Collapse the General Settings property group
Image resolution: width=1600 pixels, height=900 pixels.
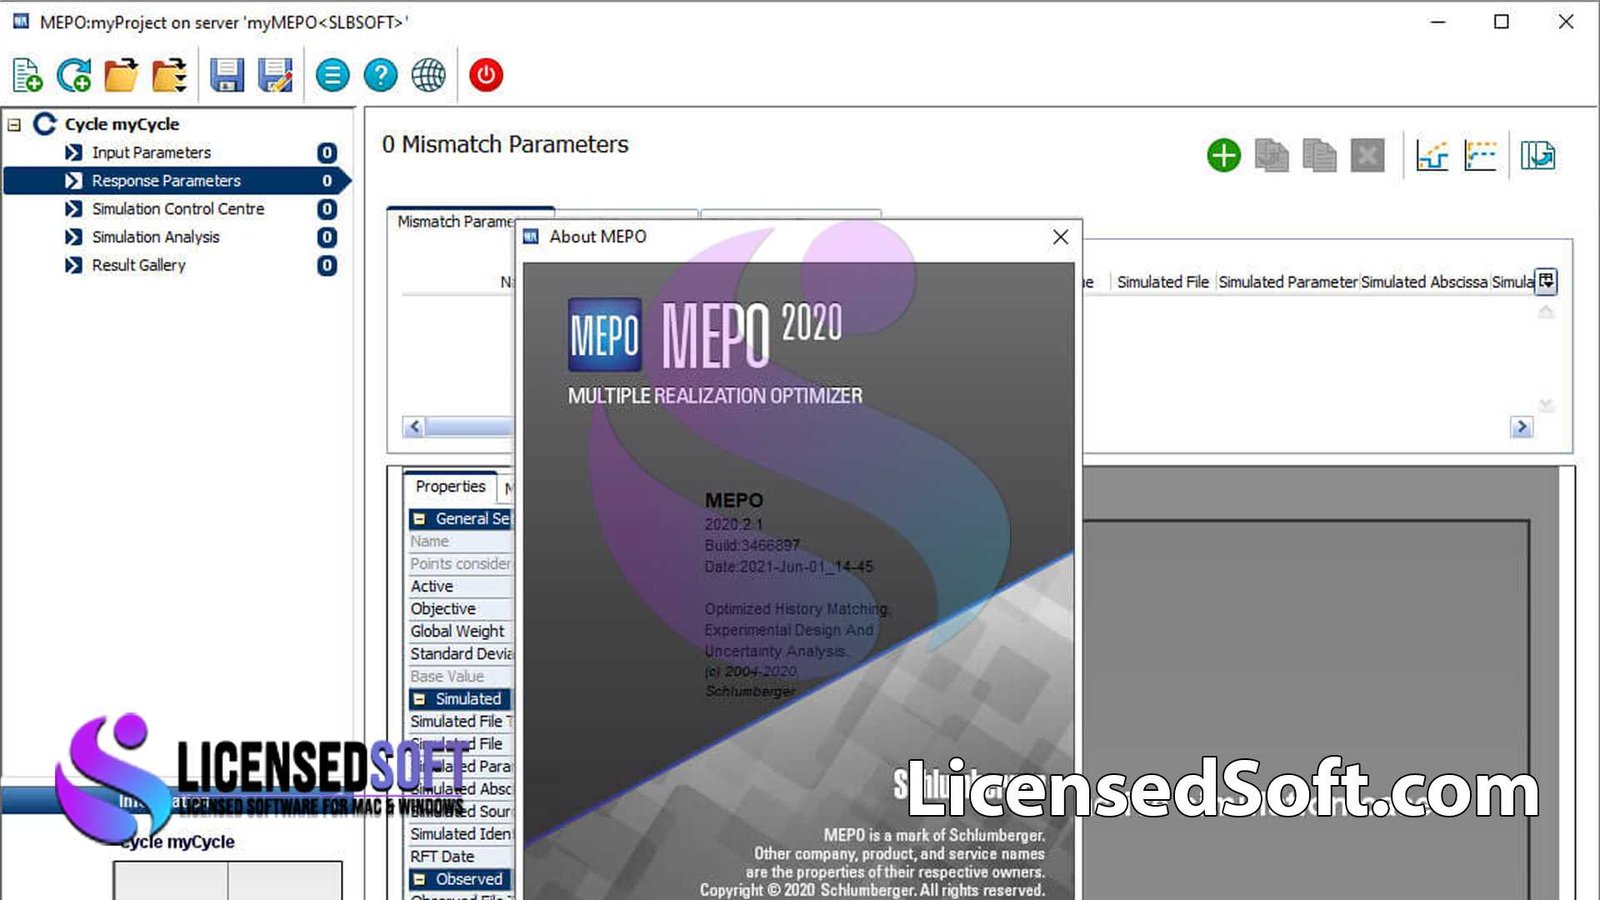[x=420, y=519]
